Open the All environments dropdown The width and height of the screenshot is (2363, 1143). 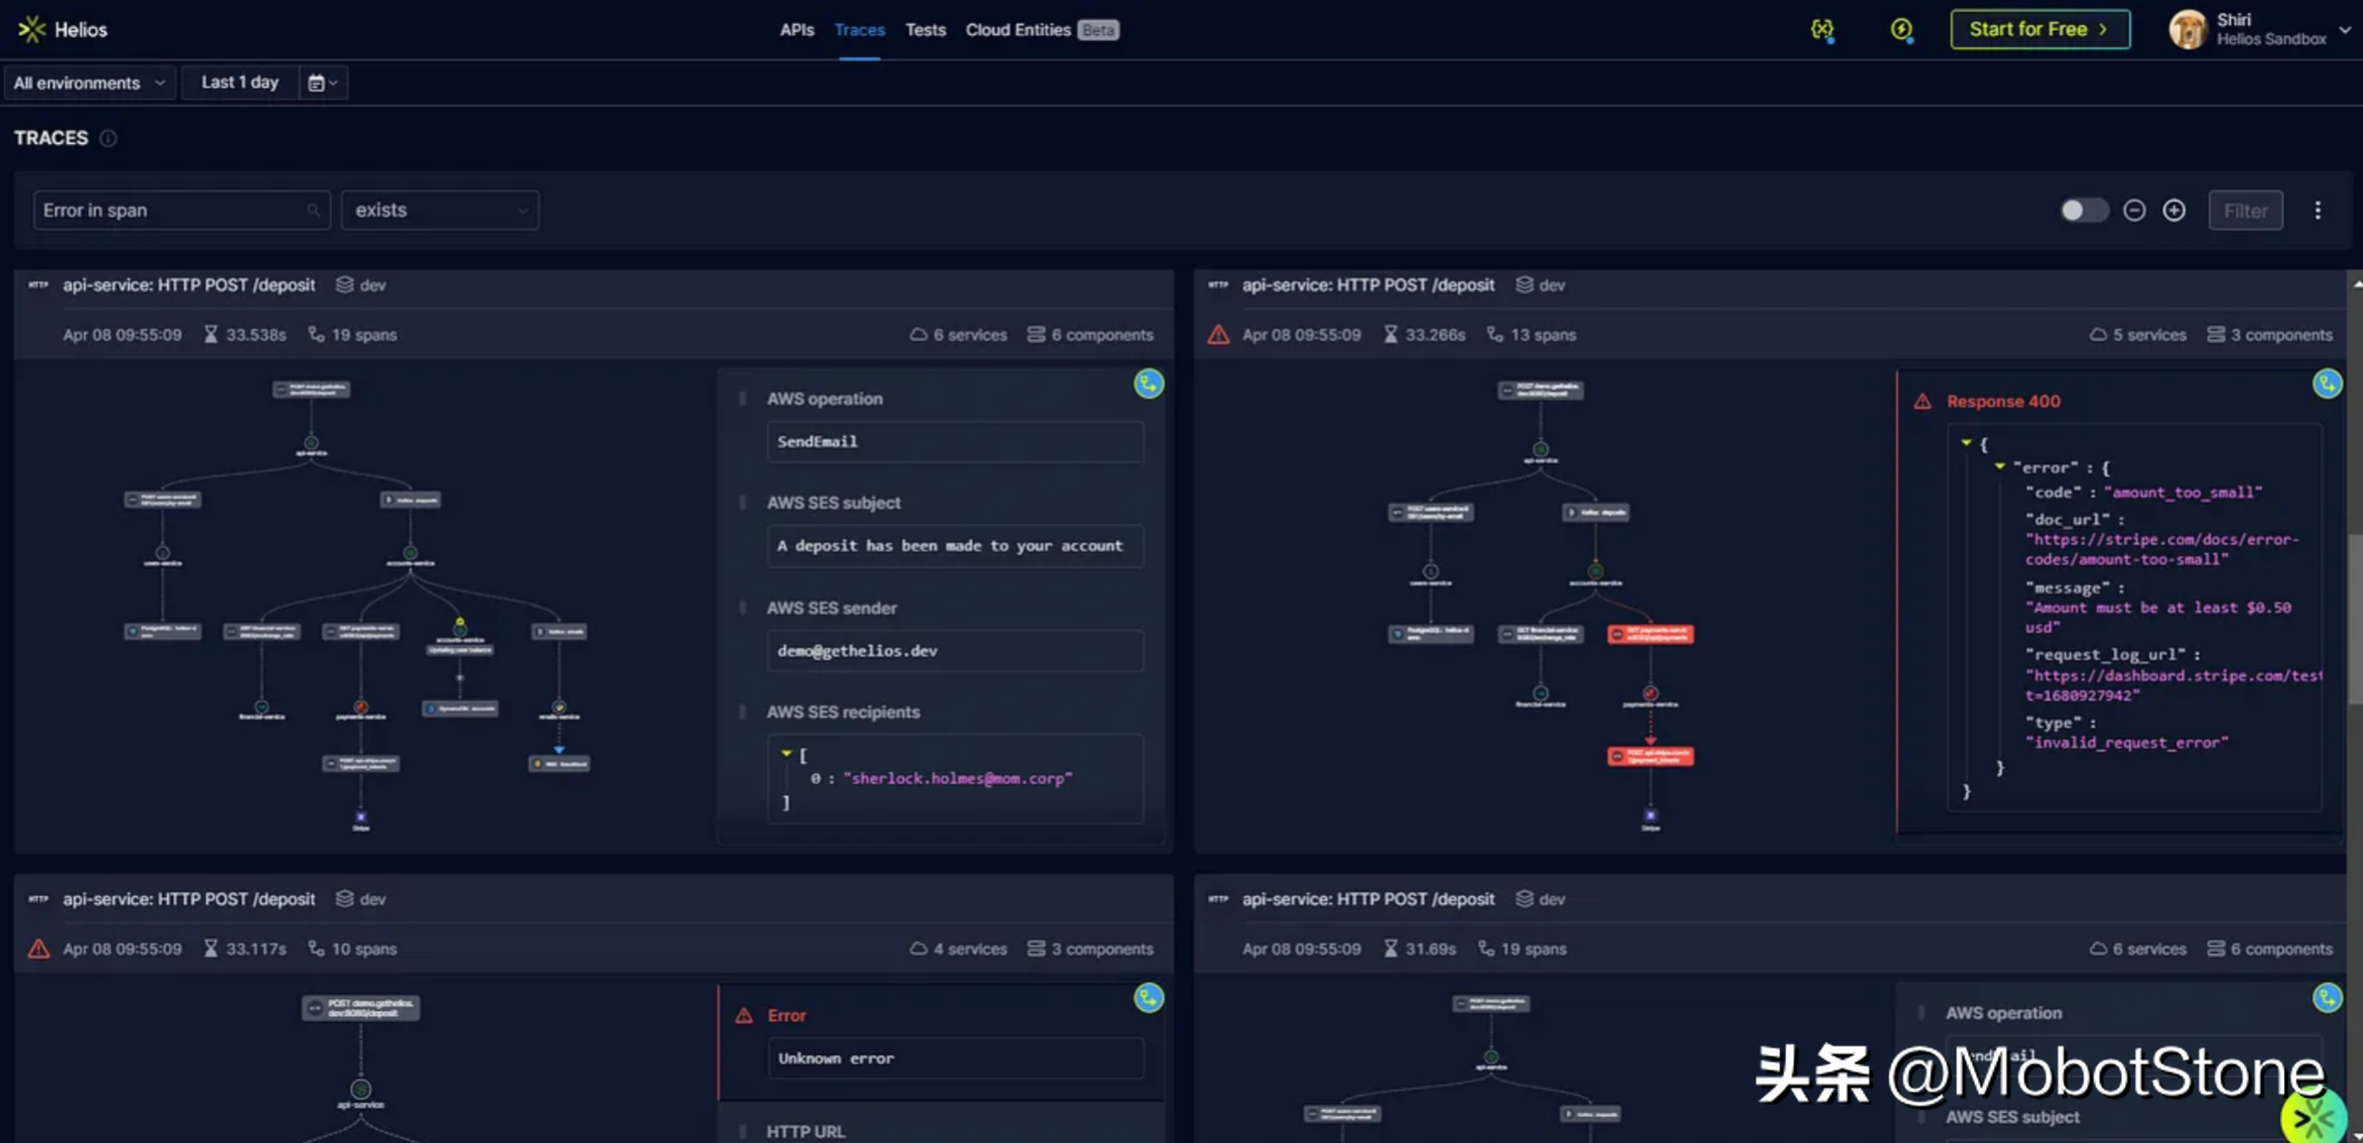pyautogui.click(x=89, y=83)
